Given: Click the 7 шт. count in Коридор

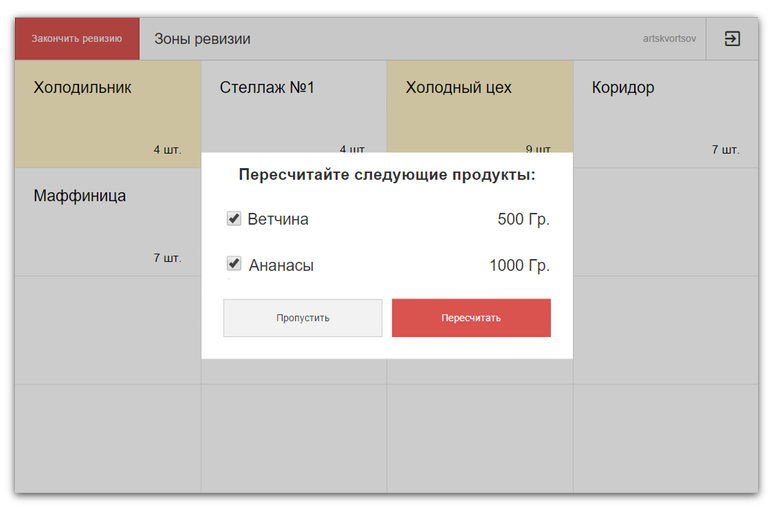Looking at the screenshot, I should pyautogui.click(x=725, y=150).
